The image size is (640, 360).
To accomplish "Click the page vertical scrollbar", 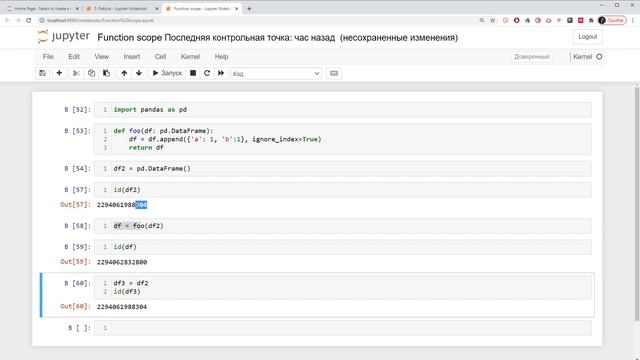I will [x=637, y=204].
